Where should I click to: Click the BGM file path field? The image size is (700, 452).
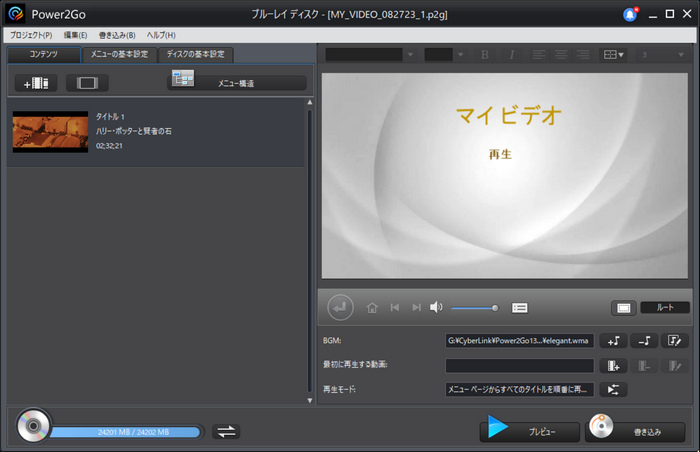[x=520, y=341]
